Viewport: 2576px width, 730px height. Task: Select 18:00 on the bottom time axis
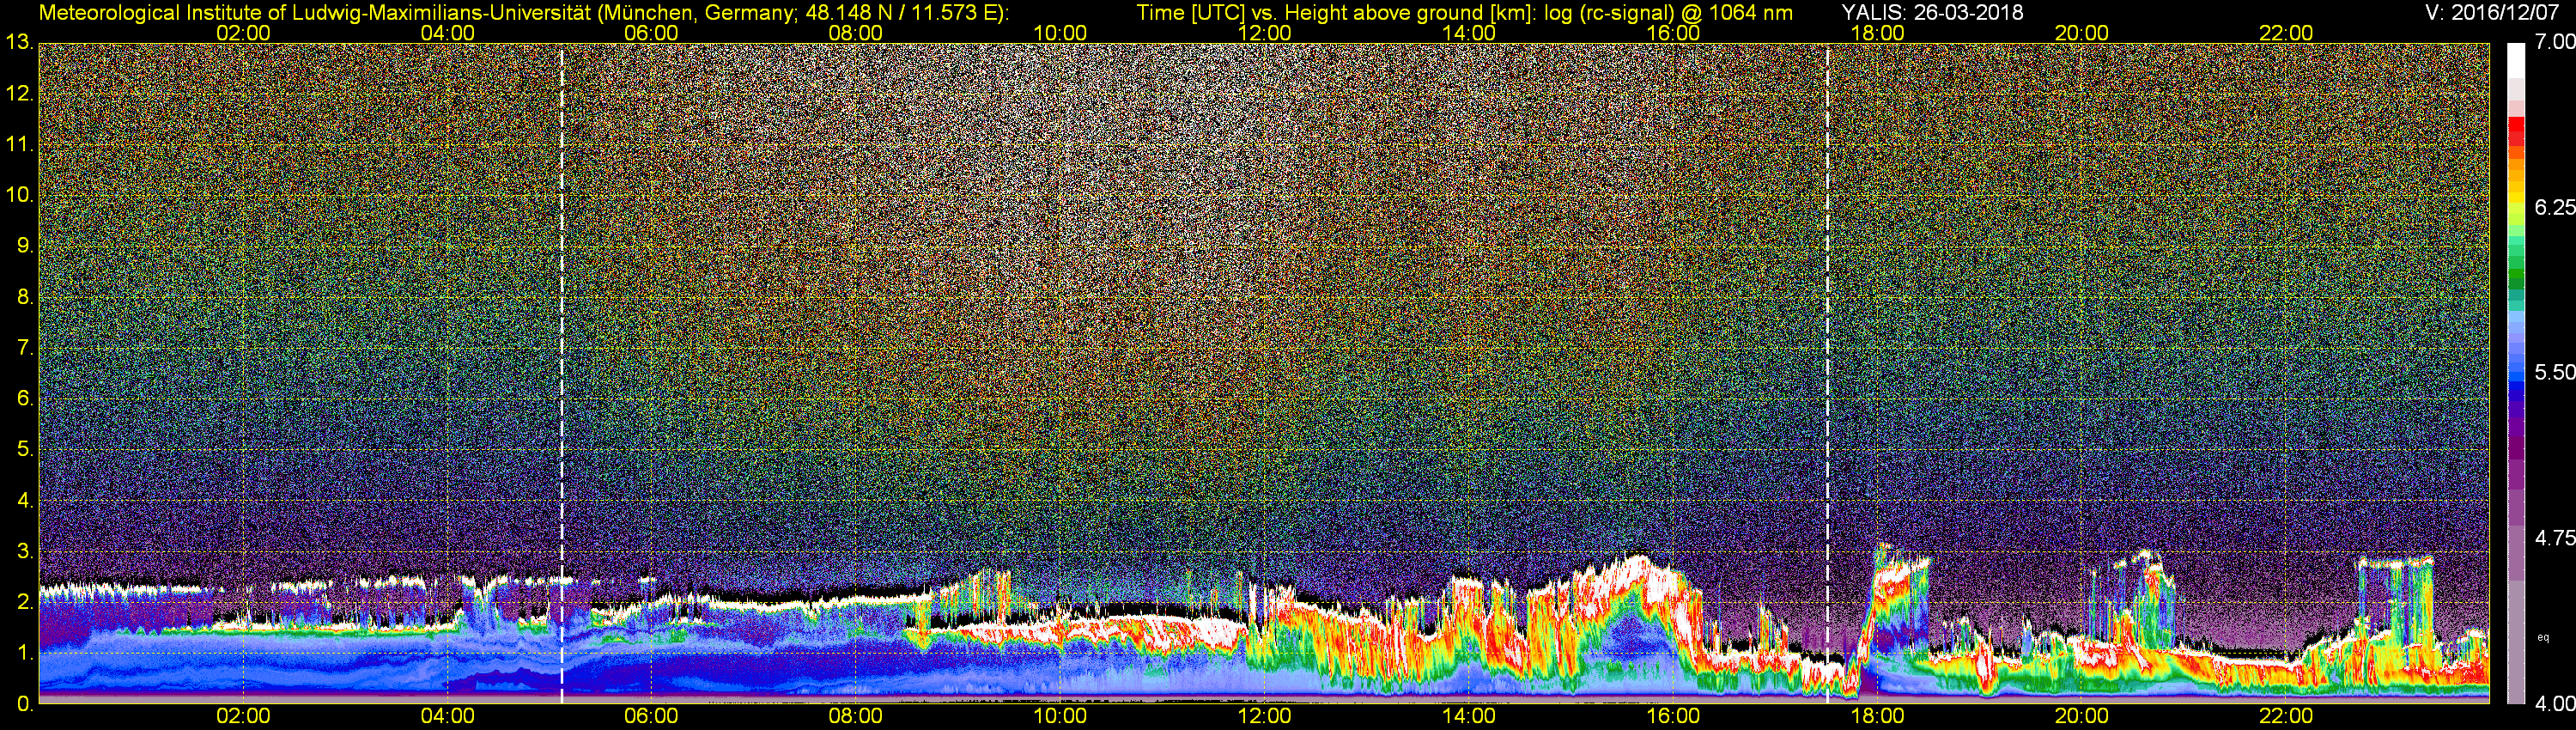[x=1877, y=717]
